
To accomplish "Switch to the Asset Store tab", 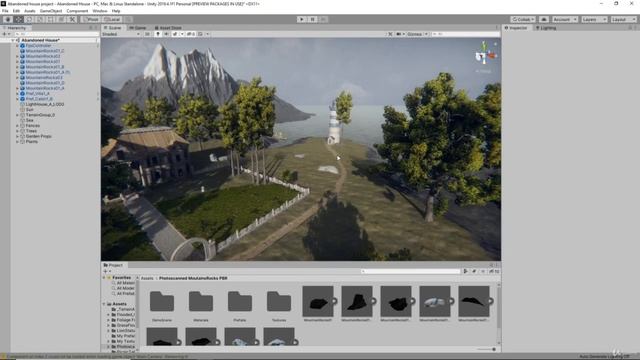I will click(168, 28).
